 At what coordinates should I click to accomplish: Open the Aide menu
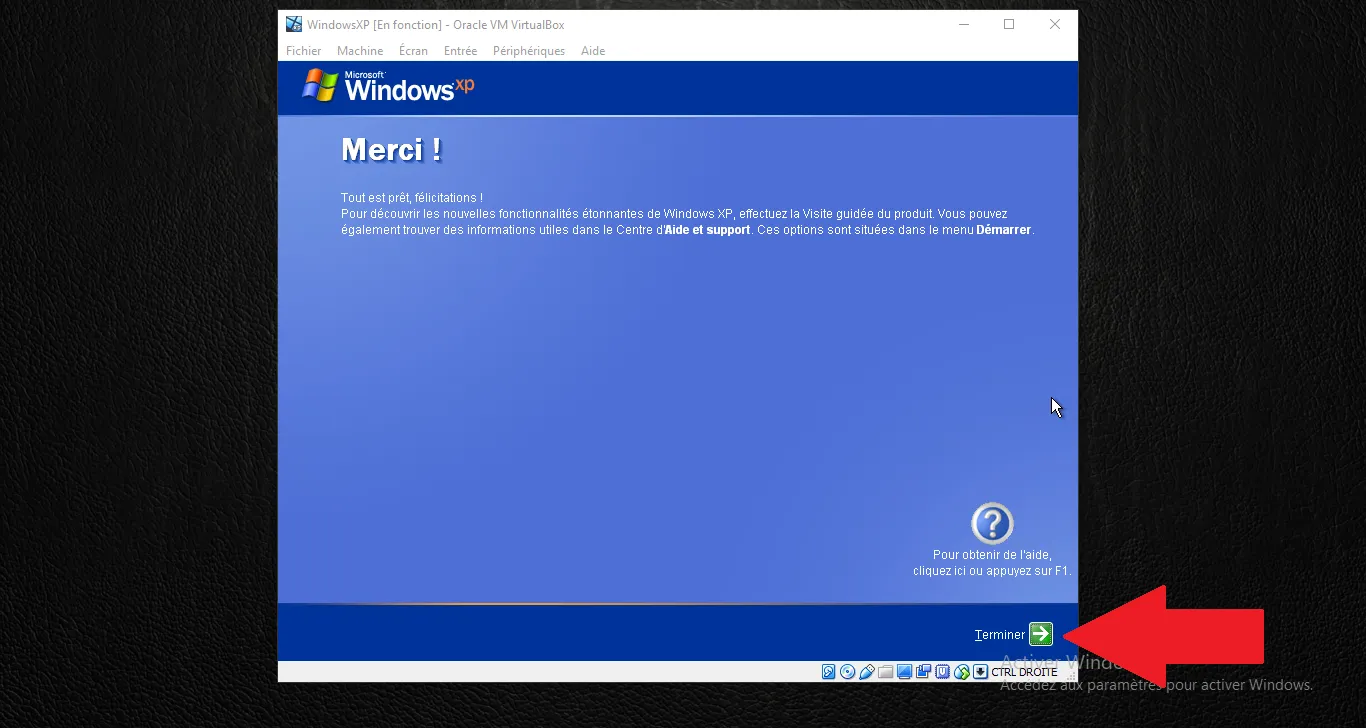[x=592, y=50]
